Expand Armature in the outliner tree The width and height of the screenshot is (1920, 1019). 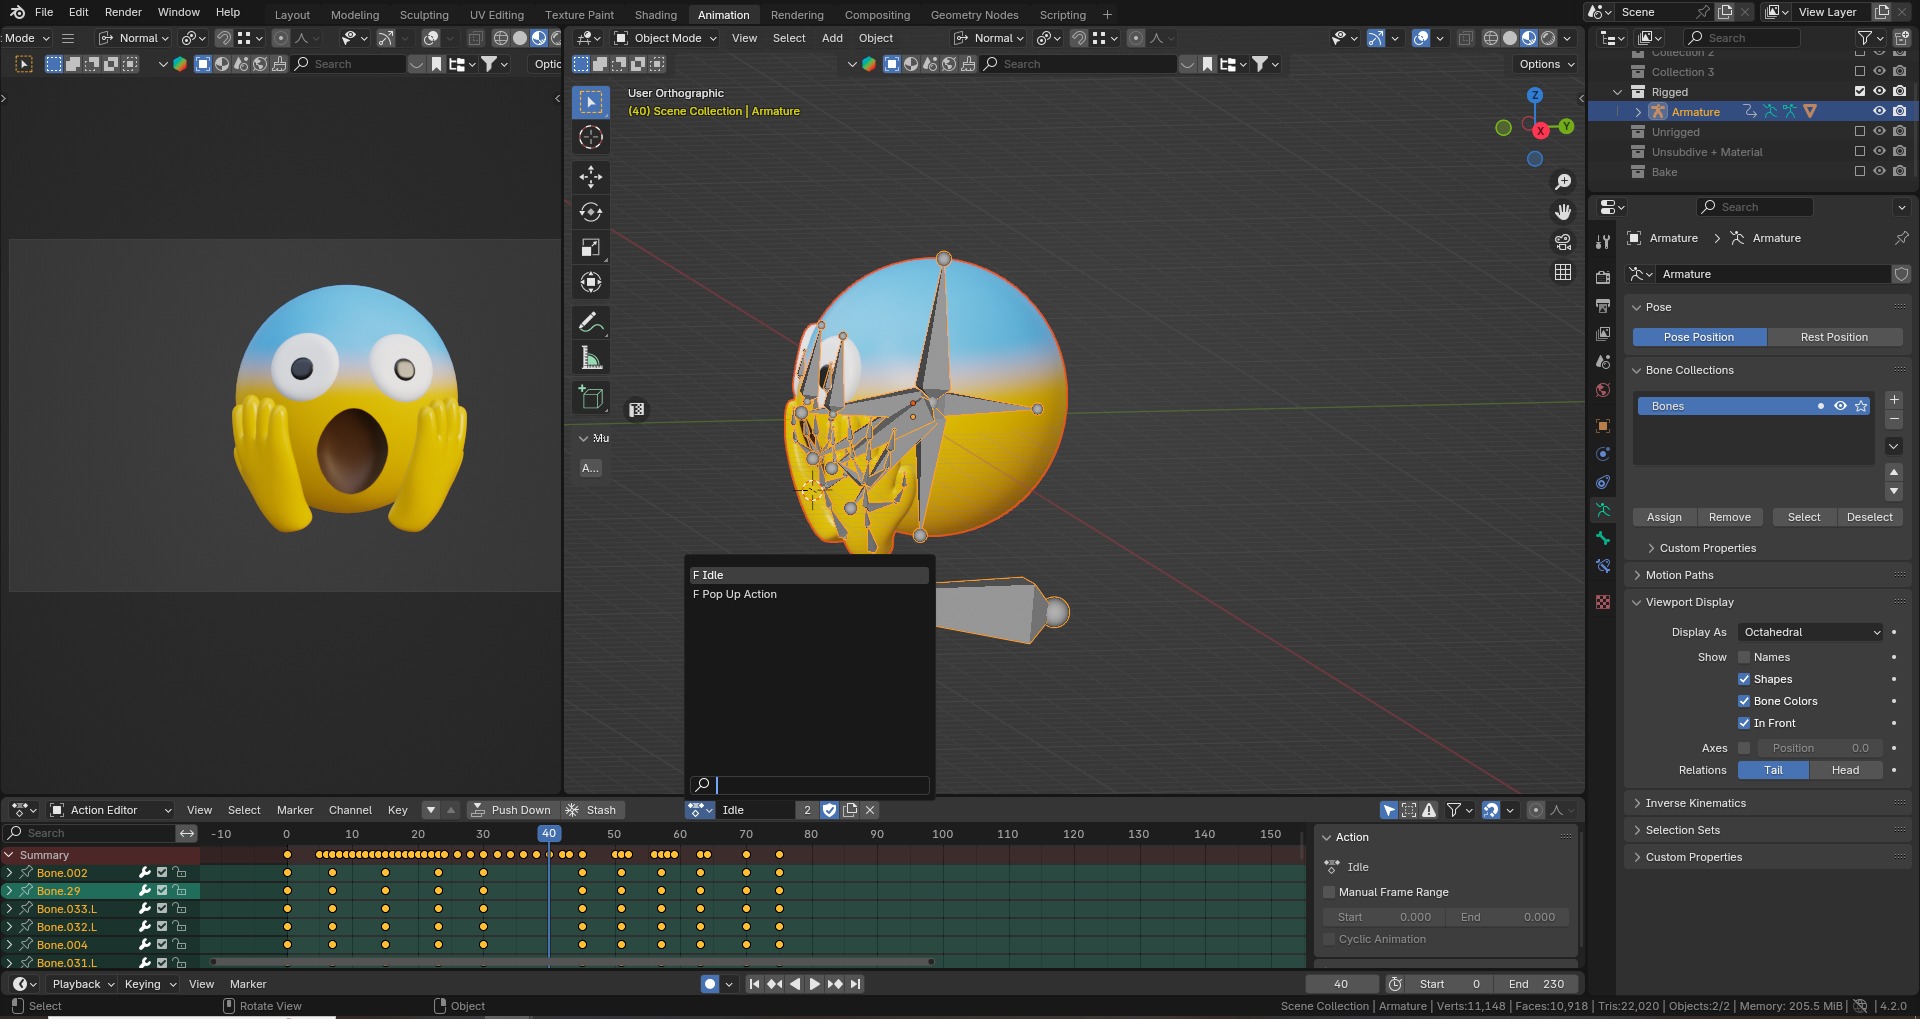point(1638,112)
